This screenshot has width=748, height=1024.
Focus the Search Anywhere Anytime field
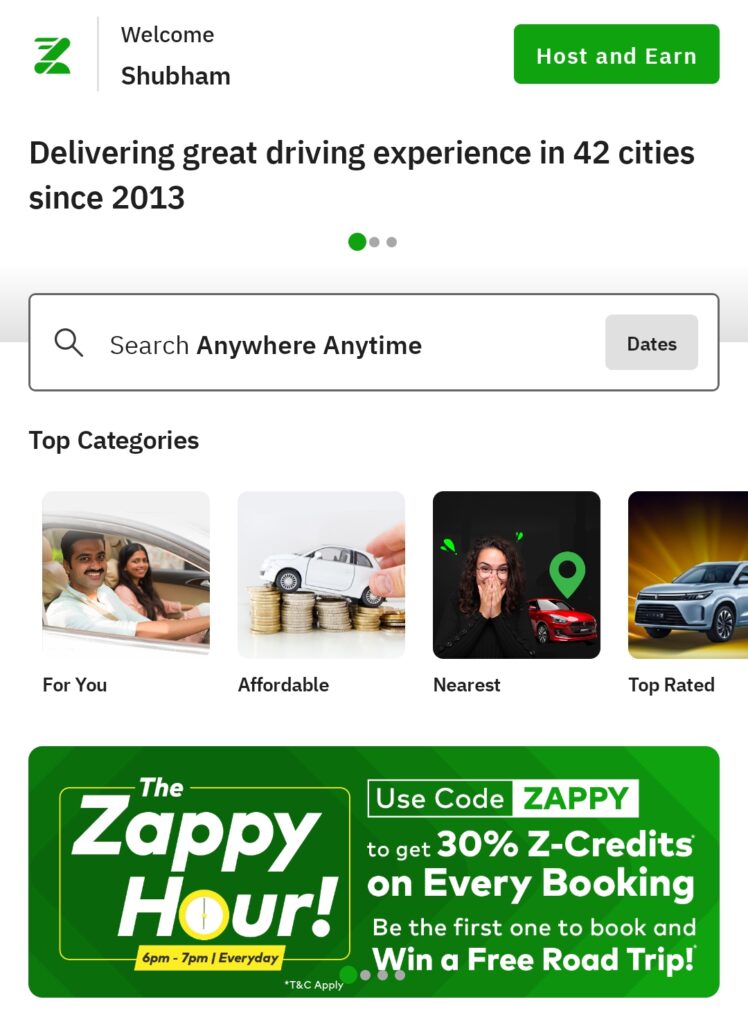(374, 343)
